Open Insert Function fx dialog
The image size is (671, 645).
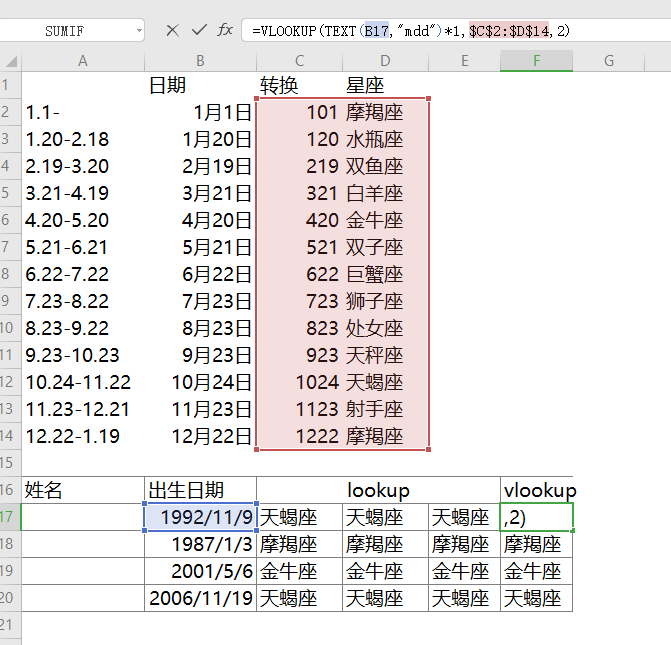coord(225,30)
